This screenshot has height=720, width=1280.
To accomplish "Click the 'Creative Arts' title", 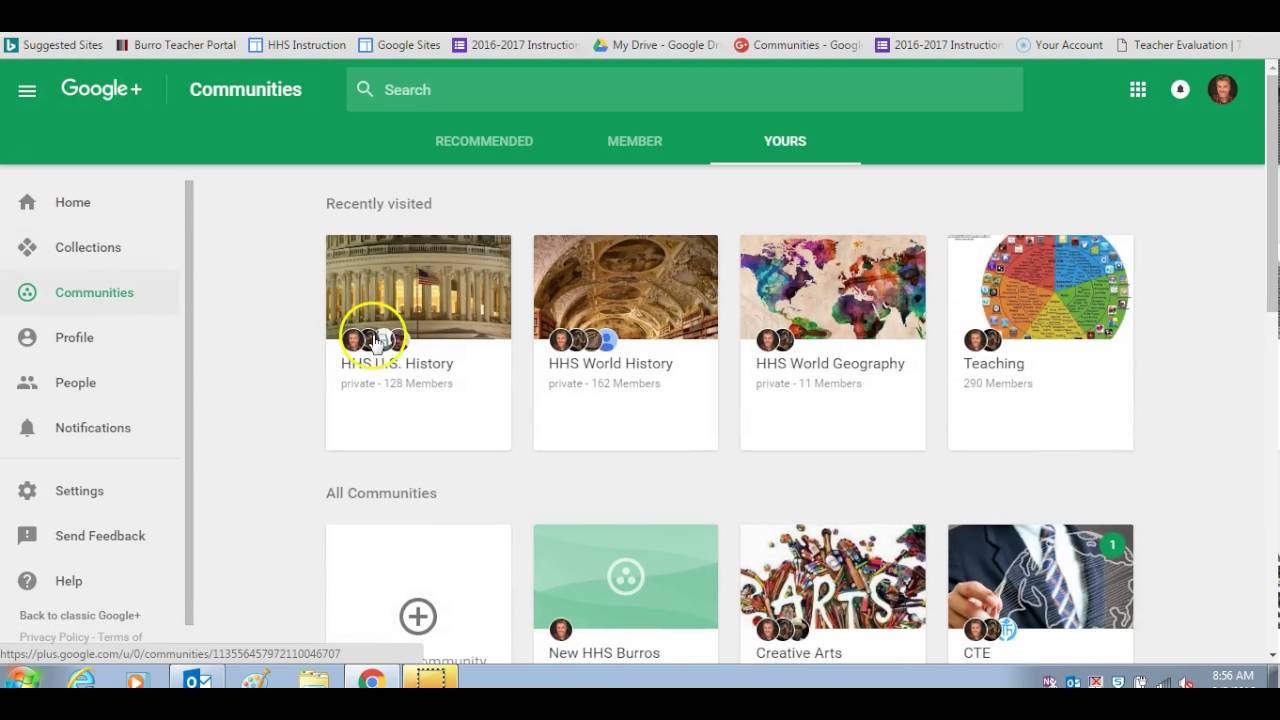I will 799,653.
